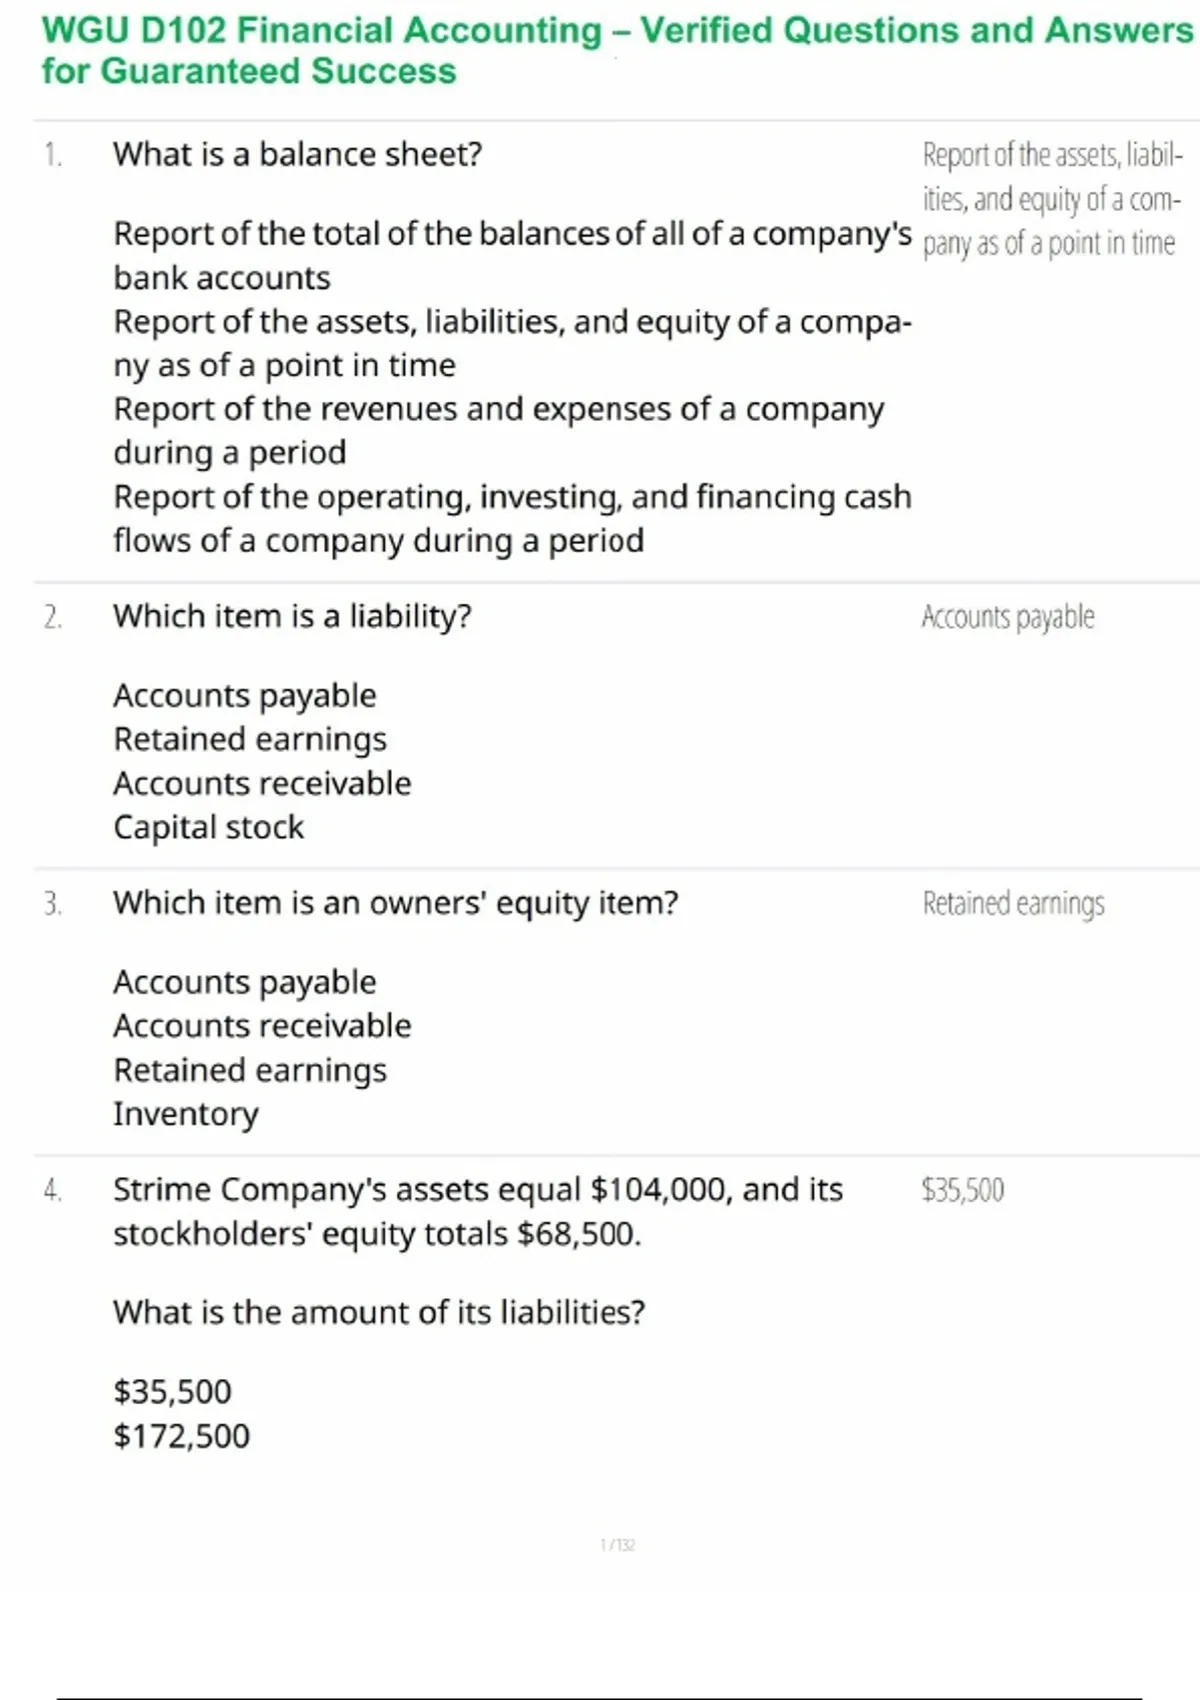Click the Strime Company assets question text
The width and height of the screenshot is (1200, 1700).
tap(478, 1211)
